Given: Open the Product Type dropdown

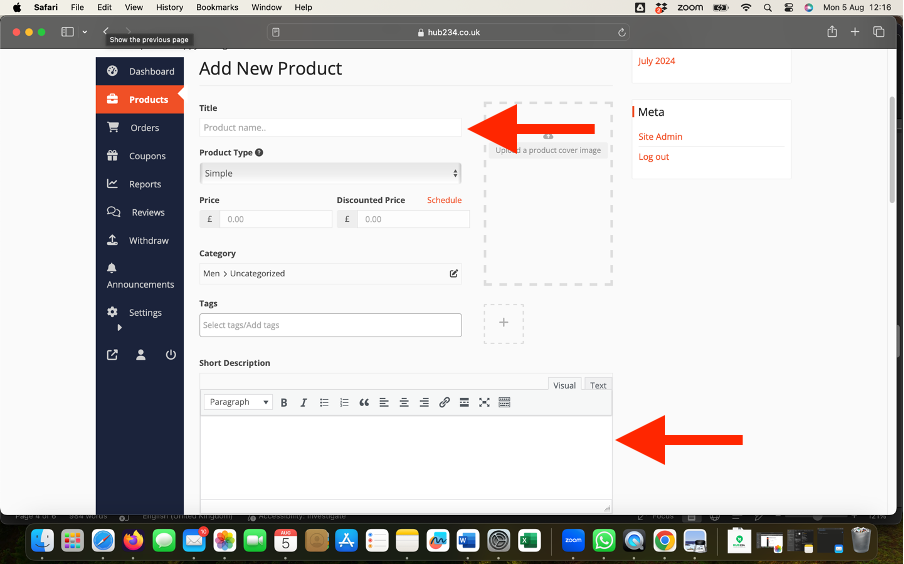Looking at the screenshot, I should pyautogui.click(x=330, y=173).
